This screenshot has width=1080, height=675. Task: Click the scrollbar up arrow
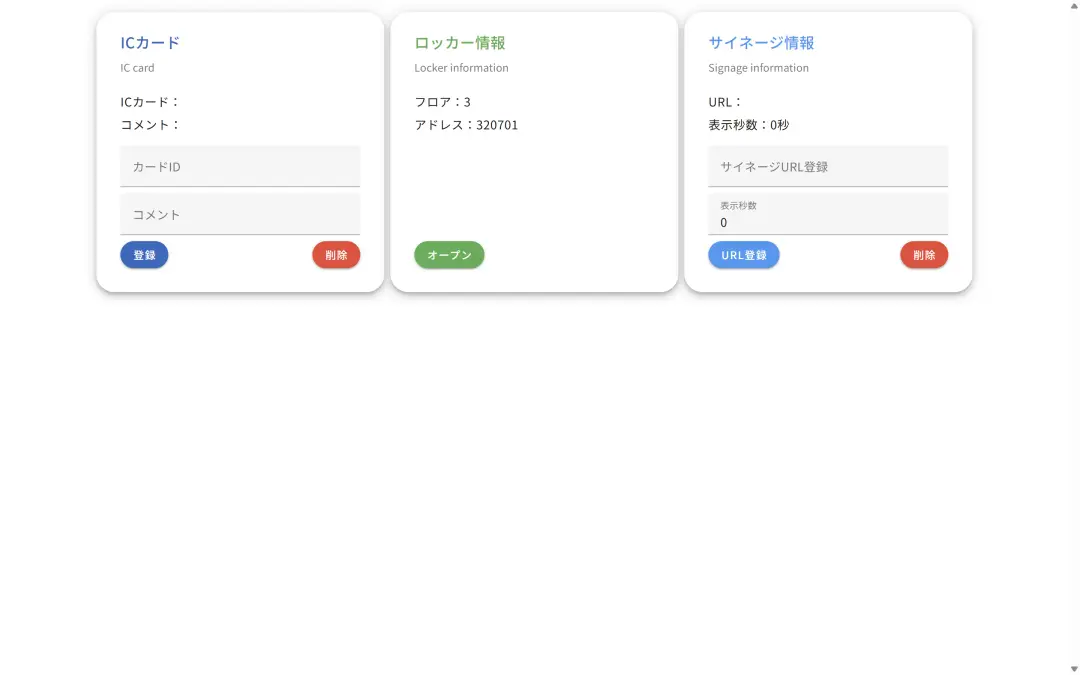point(1074,6)
